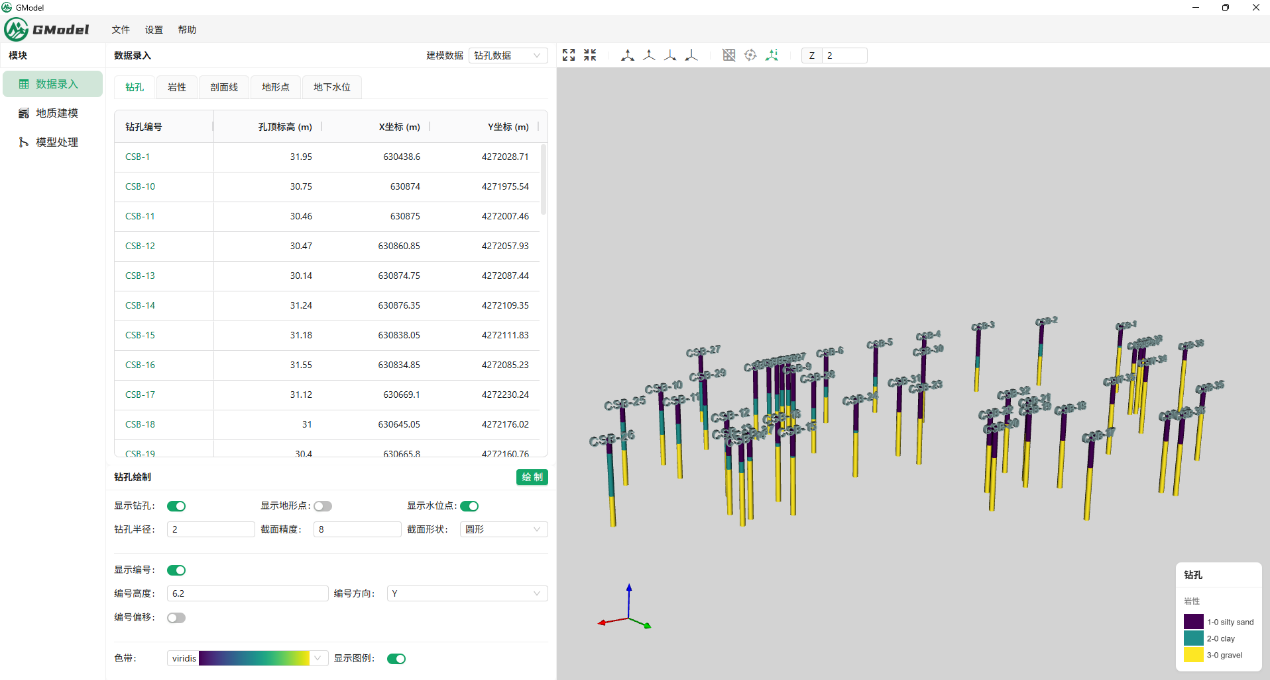Click the hidden grid icon in viewport toolbar
1270x680 pixels.
point(729,56)
